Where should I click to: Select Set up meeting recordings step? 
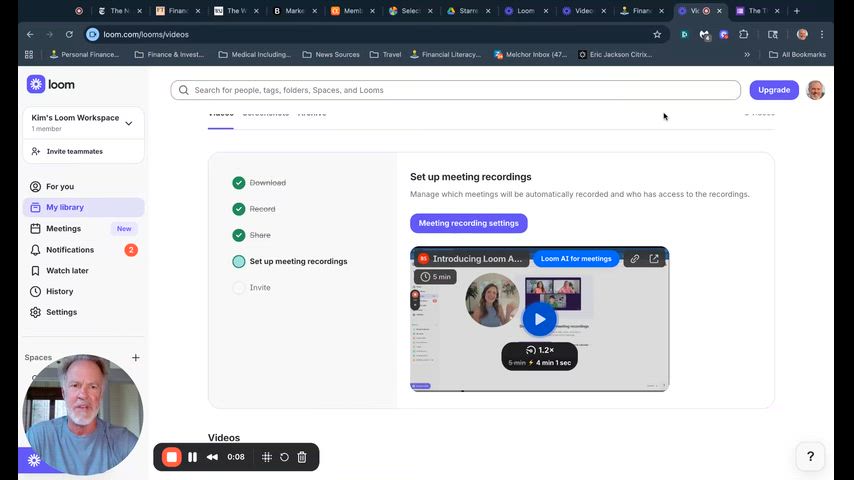click(290, 261)
